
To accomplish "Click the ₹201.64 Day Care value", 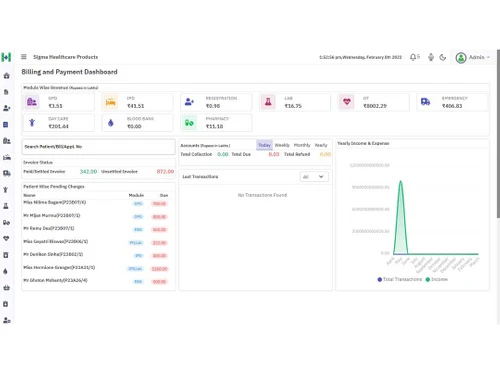I will [x=58, y=126].
